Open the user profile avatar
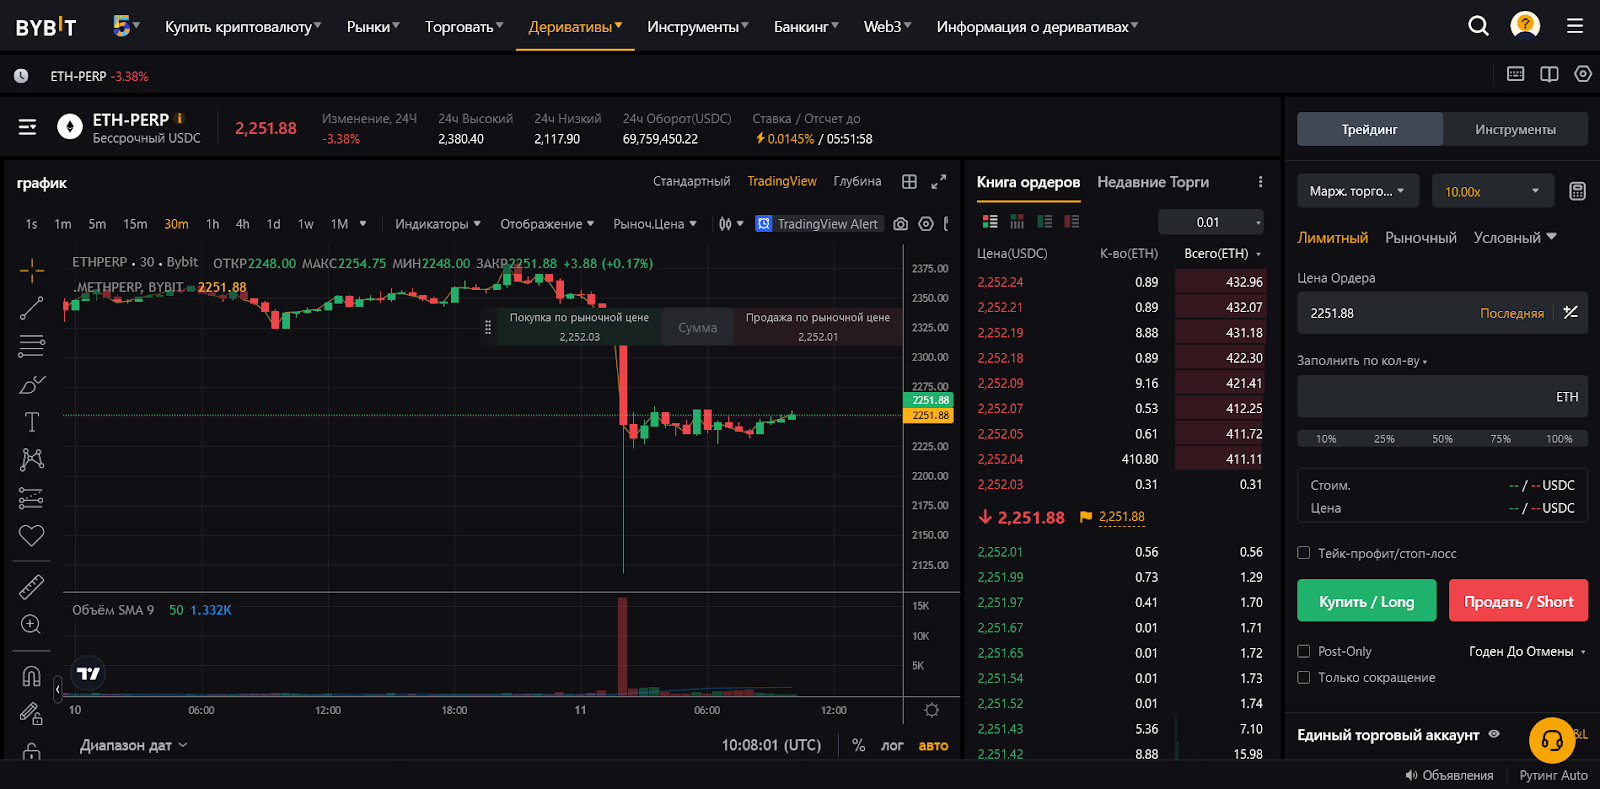 point(1525,25)
